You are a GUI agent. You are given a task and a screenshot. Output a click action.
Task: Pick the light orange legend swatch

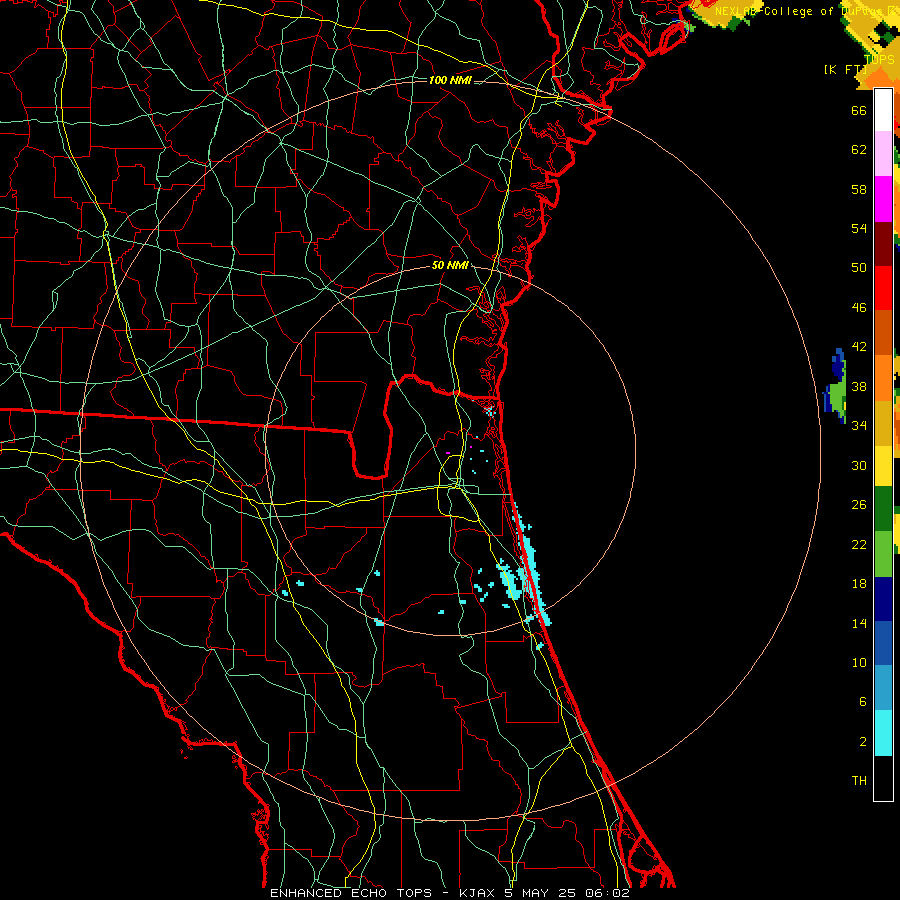point(883,377)
